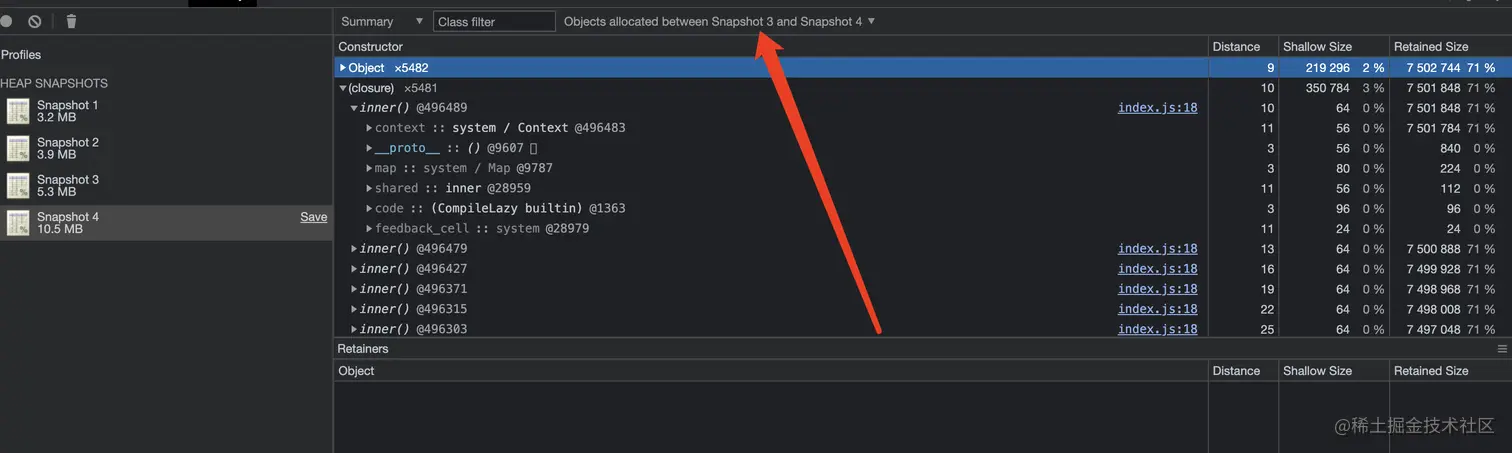The width and height of the screenshot is (1512, 453).
Task: Click the clear all profiles icon
Action: tap(35, 21)
